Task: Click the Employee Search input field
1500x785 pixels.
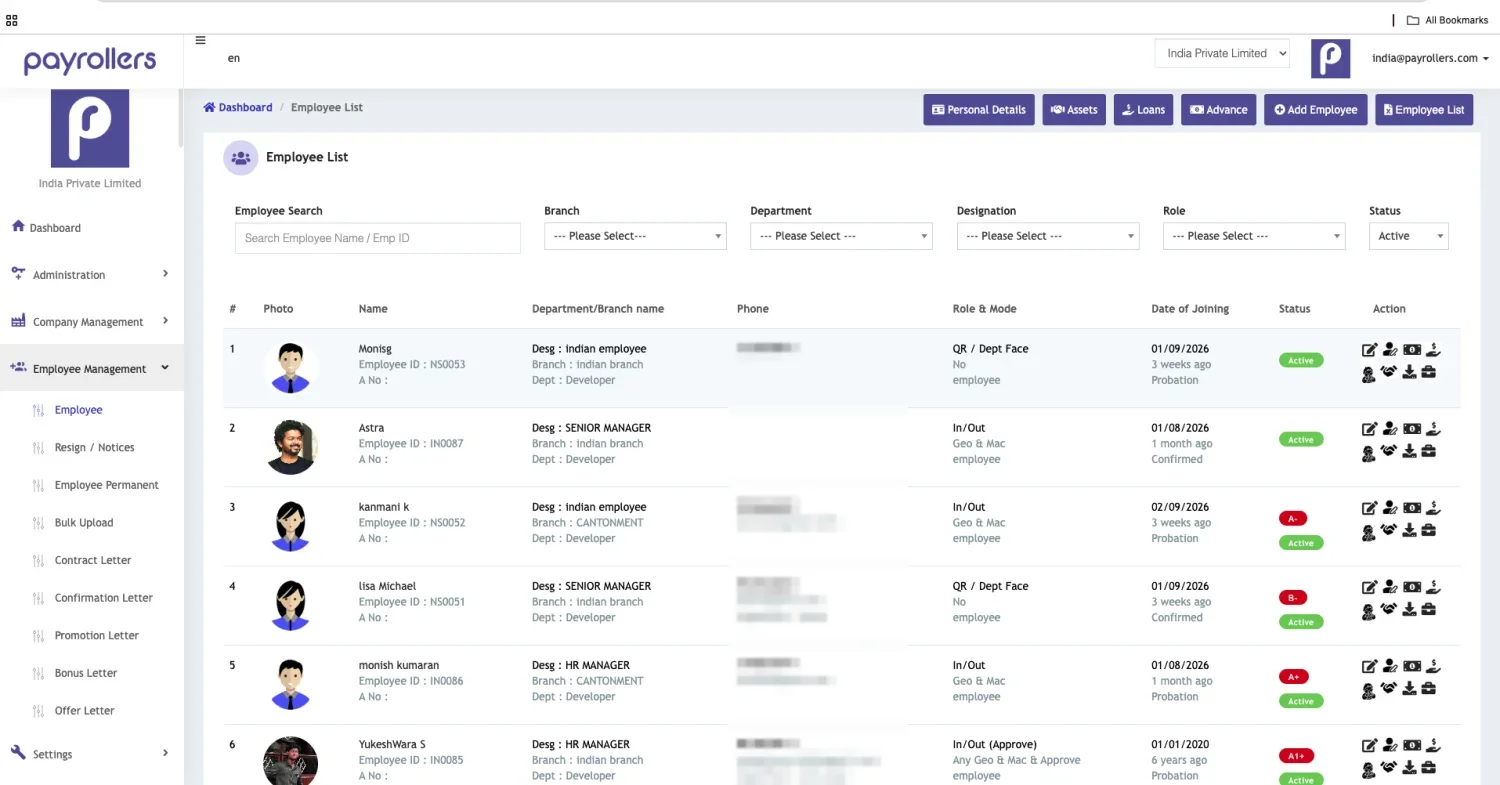Action: 378,238
